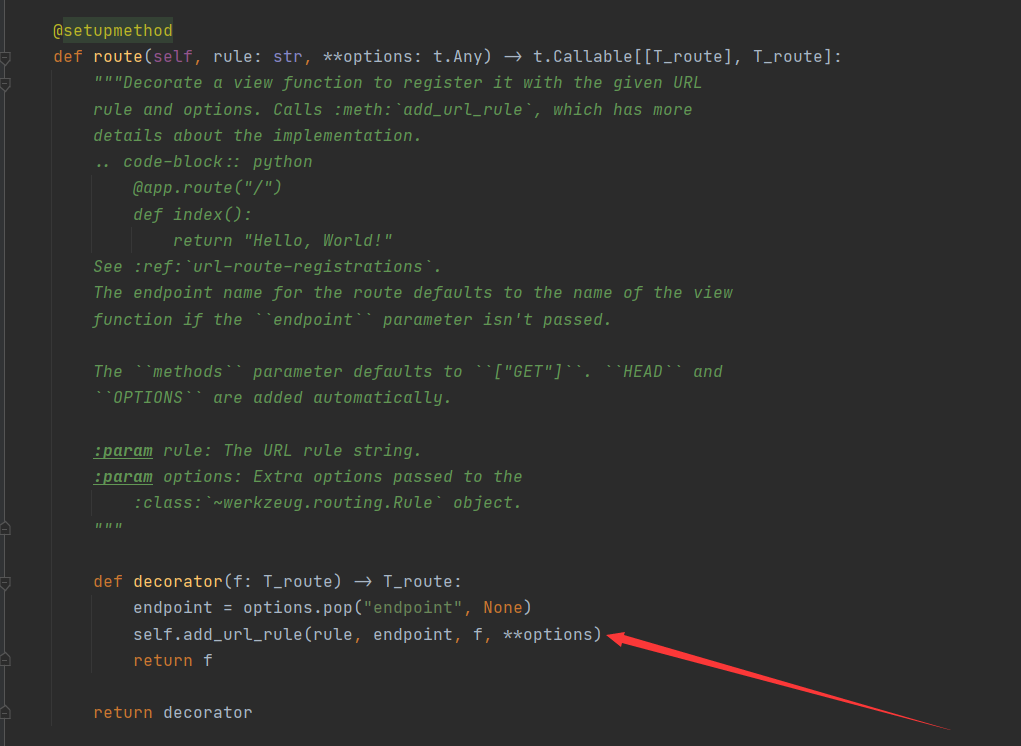The height and width of the screenshot is (746, 1021).
Task: Click the :param tag before "options"
Action: click(123, 476)
